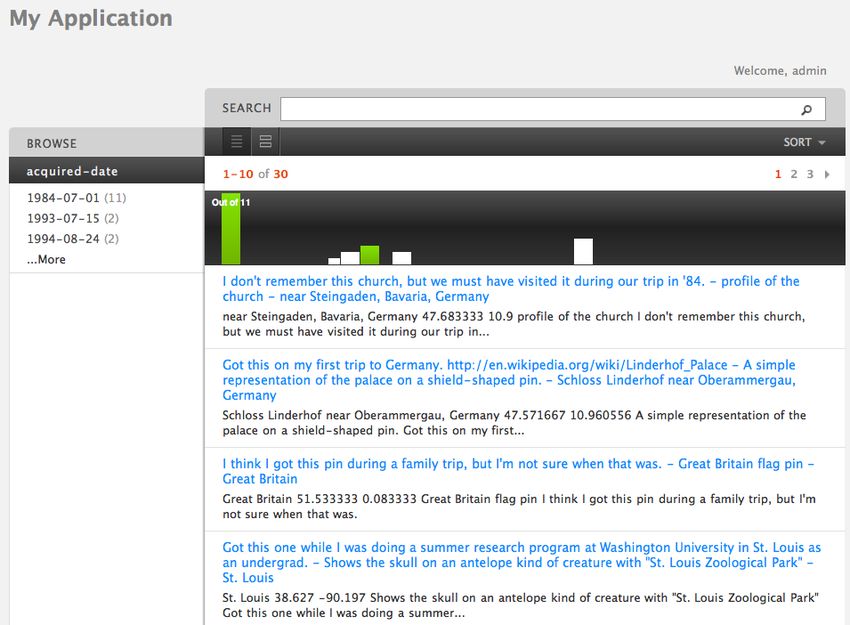Open the St. Louis Zoological Park result
This screenshot has width=850, height=625.
[521, 562]
